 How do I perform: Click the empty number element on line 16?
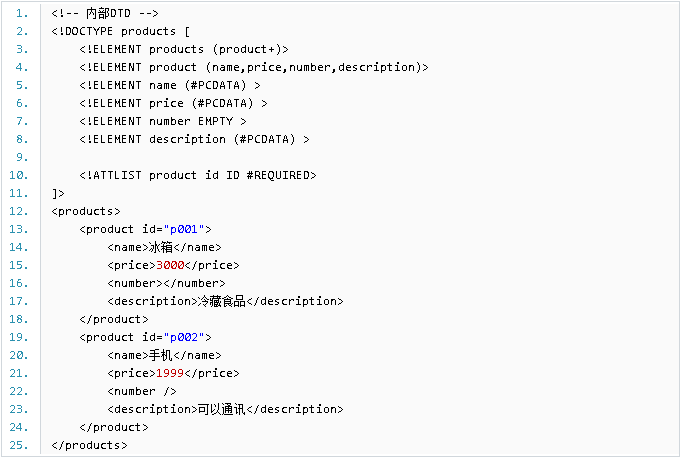click(166, 283)
